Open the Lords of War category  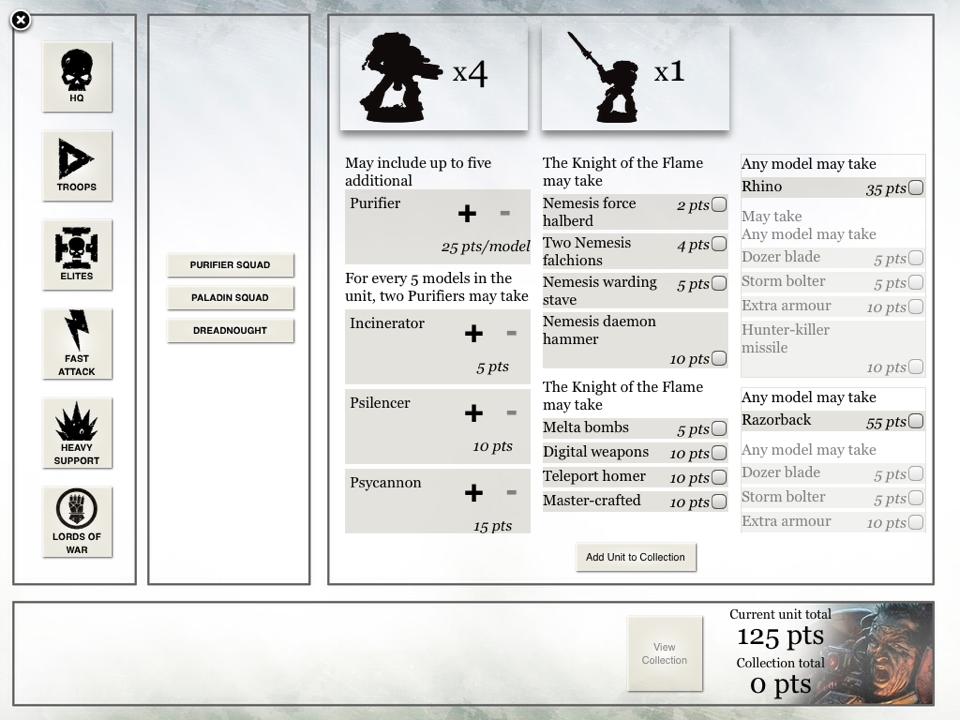click(77, 522)
